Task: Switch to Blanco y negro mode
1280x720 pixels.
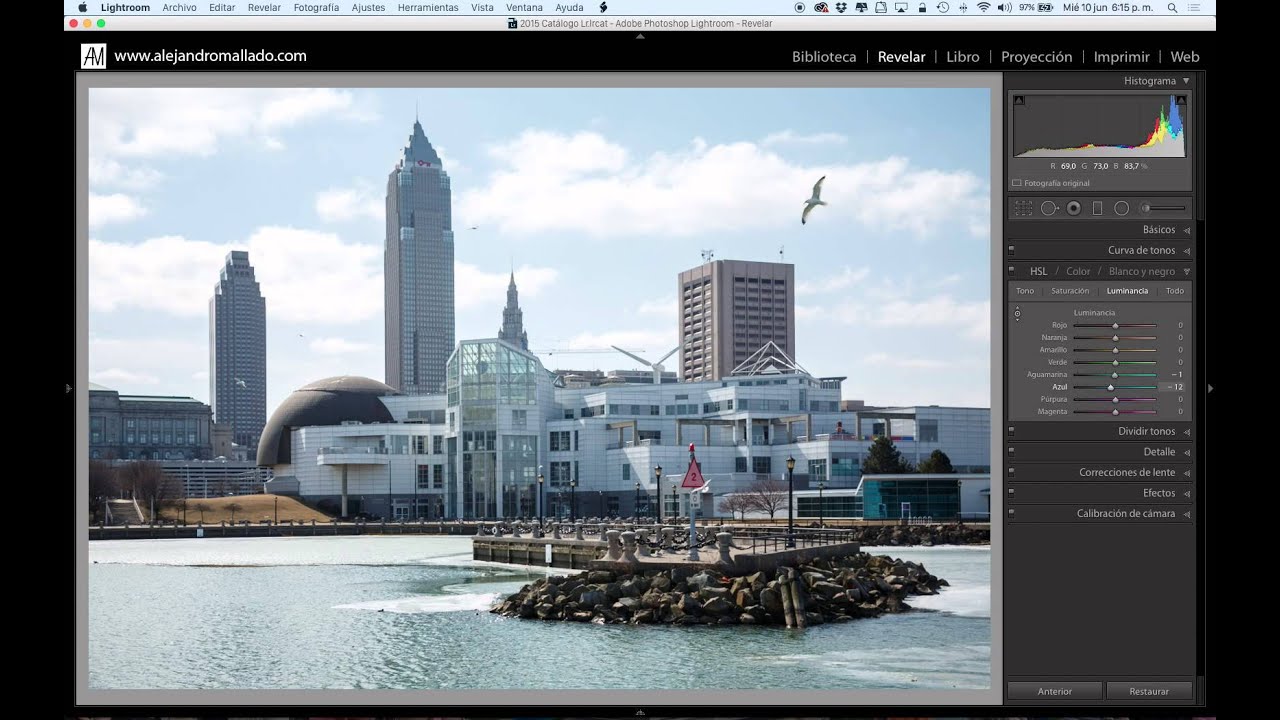Action: point(1142,271)
